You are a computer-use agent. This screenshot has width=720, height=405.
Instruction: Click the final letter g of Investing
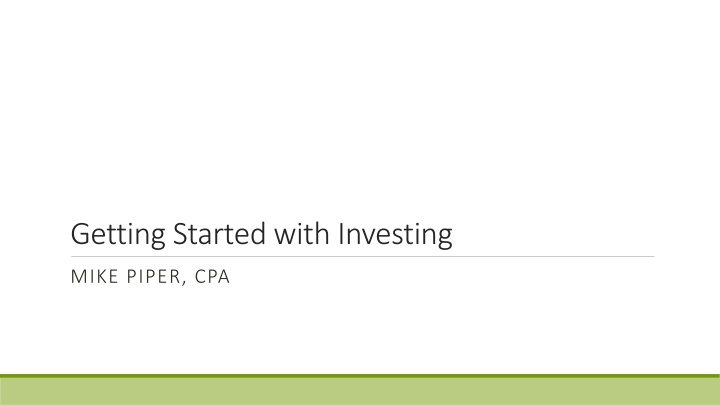[x=445, y=238]
